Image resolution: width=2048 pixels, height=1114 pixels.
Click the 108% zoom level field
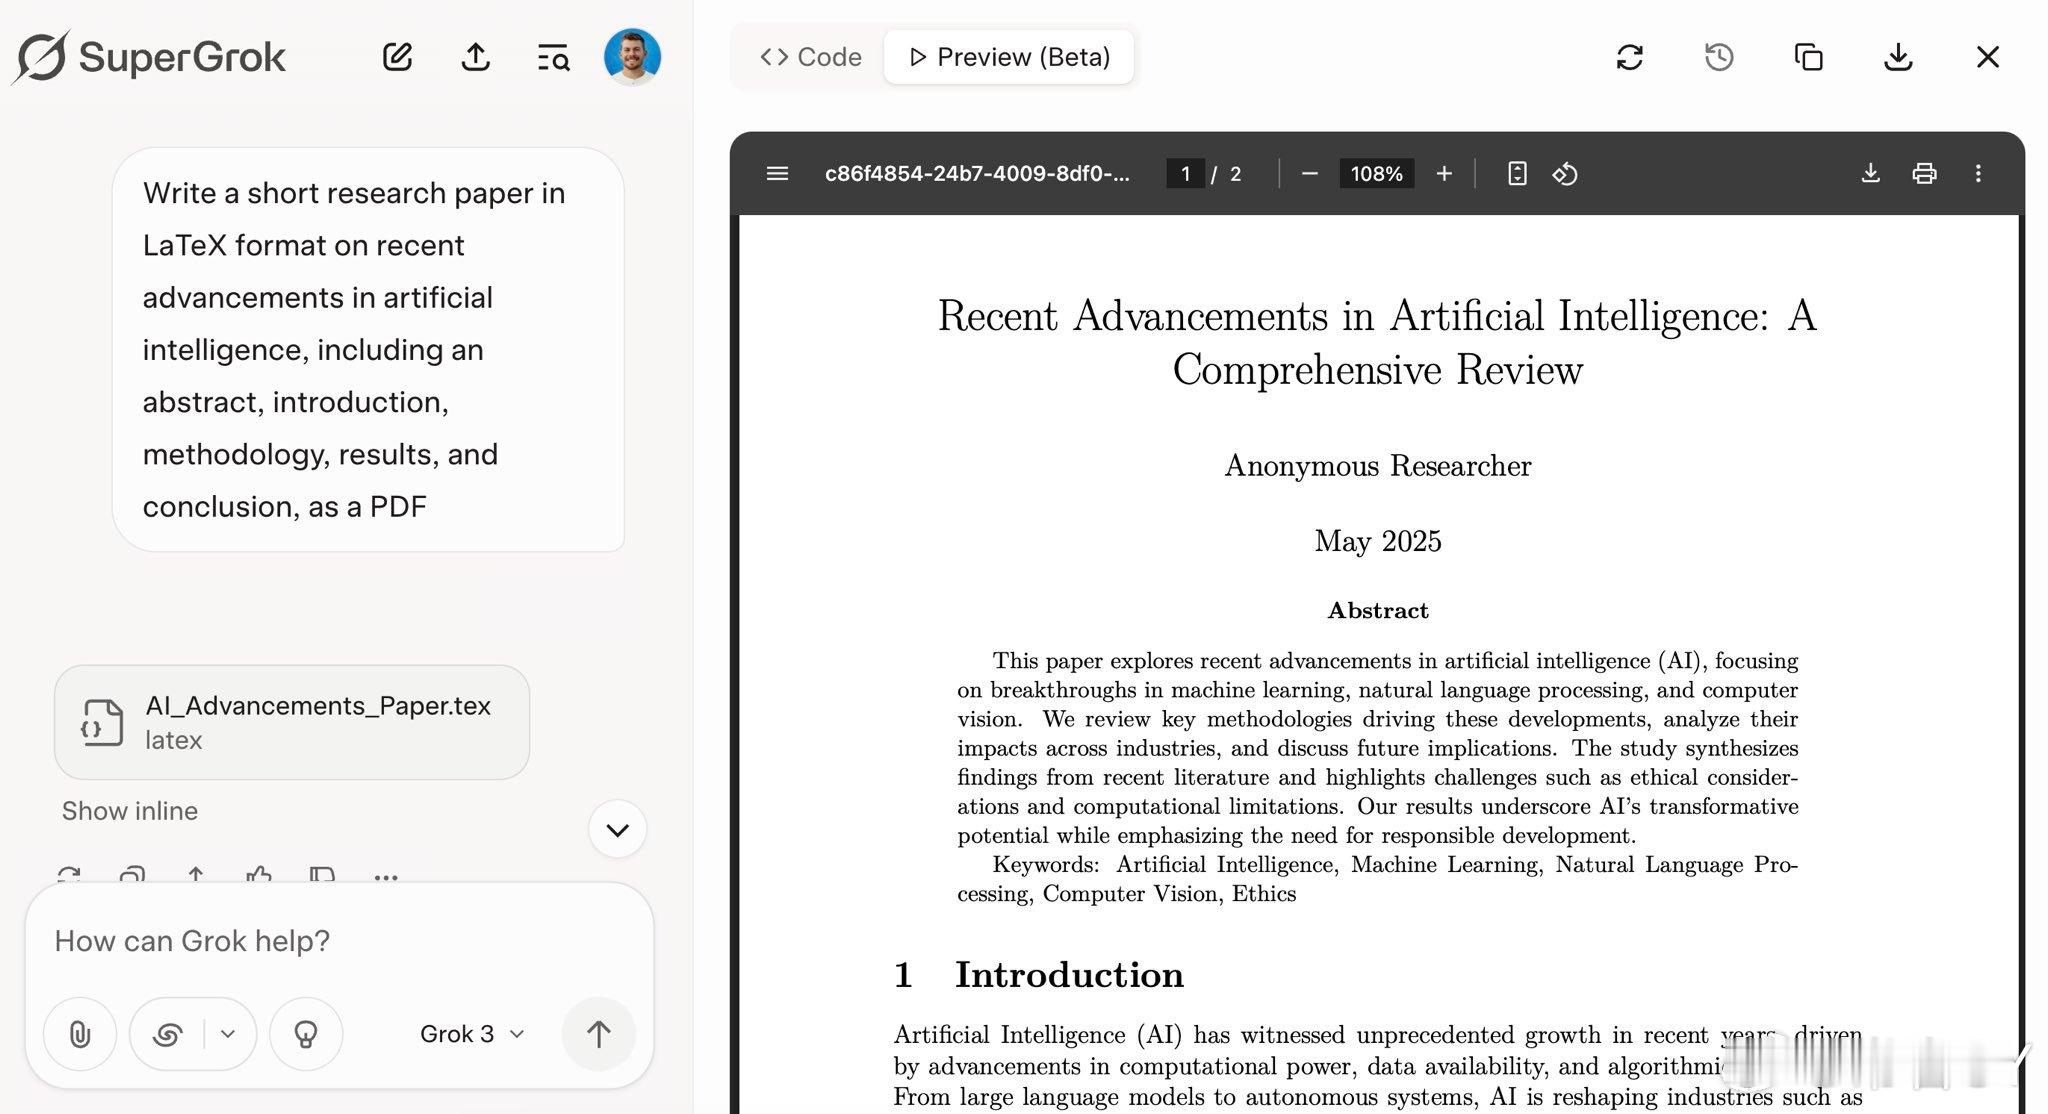tap(1377, 174)
